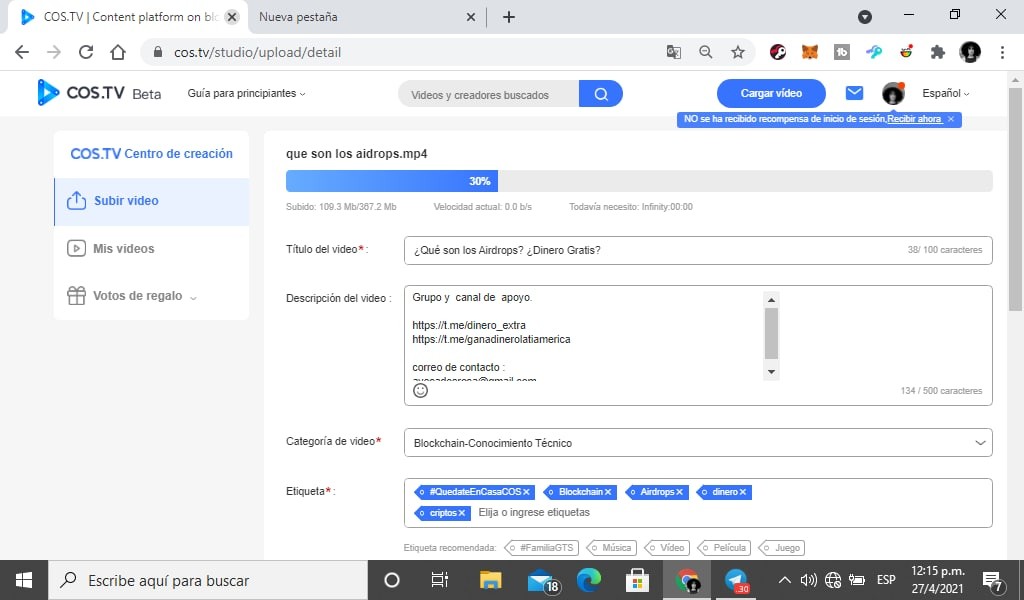This screenshot has width=1024, height=600.
Task: Click the 'Elija o ingrese etiquetas' field
Action: click(x=534, y=513)
